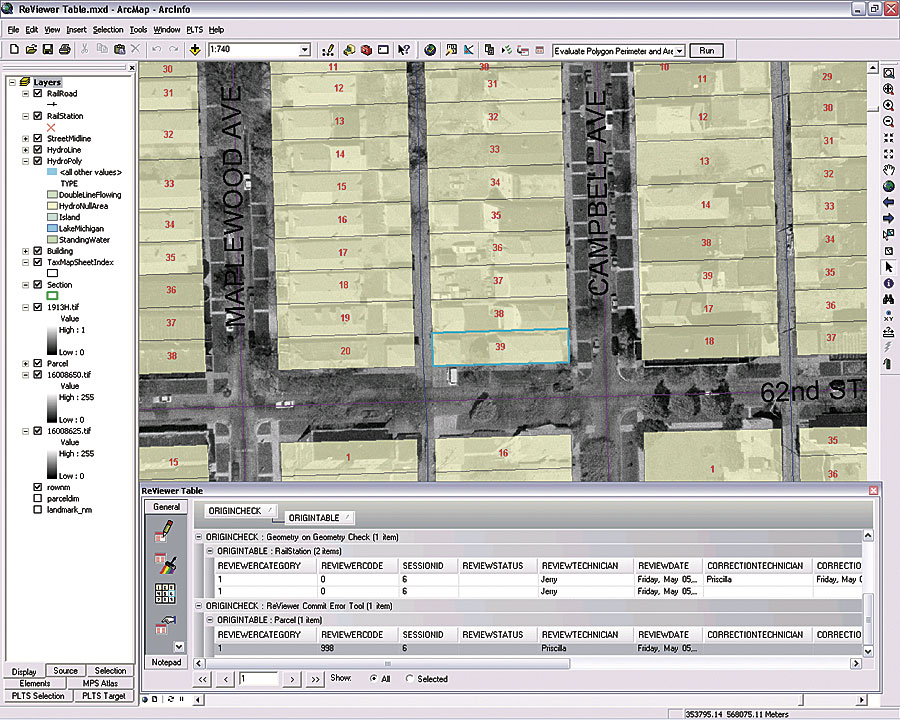Image resolution: width=900 pixels, height=720 pixels.
Task: Uncheck the Parcel layer checkbox
Action: tap(38, 363)
